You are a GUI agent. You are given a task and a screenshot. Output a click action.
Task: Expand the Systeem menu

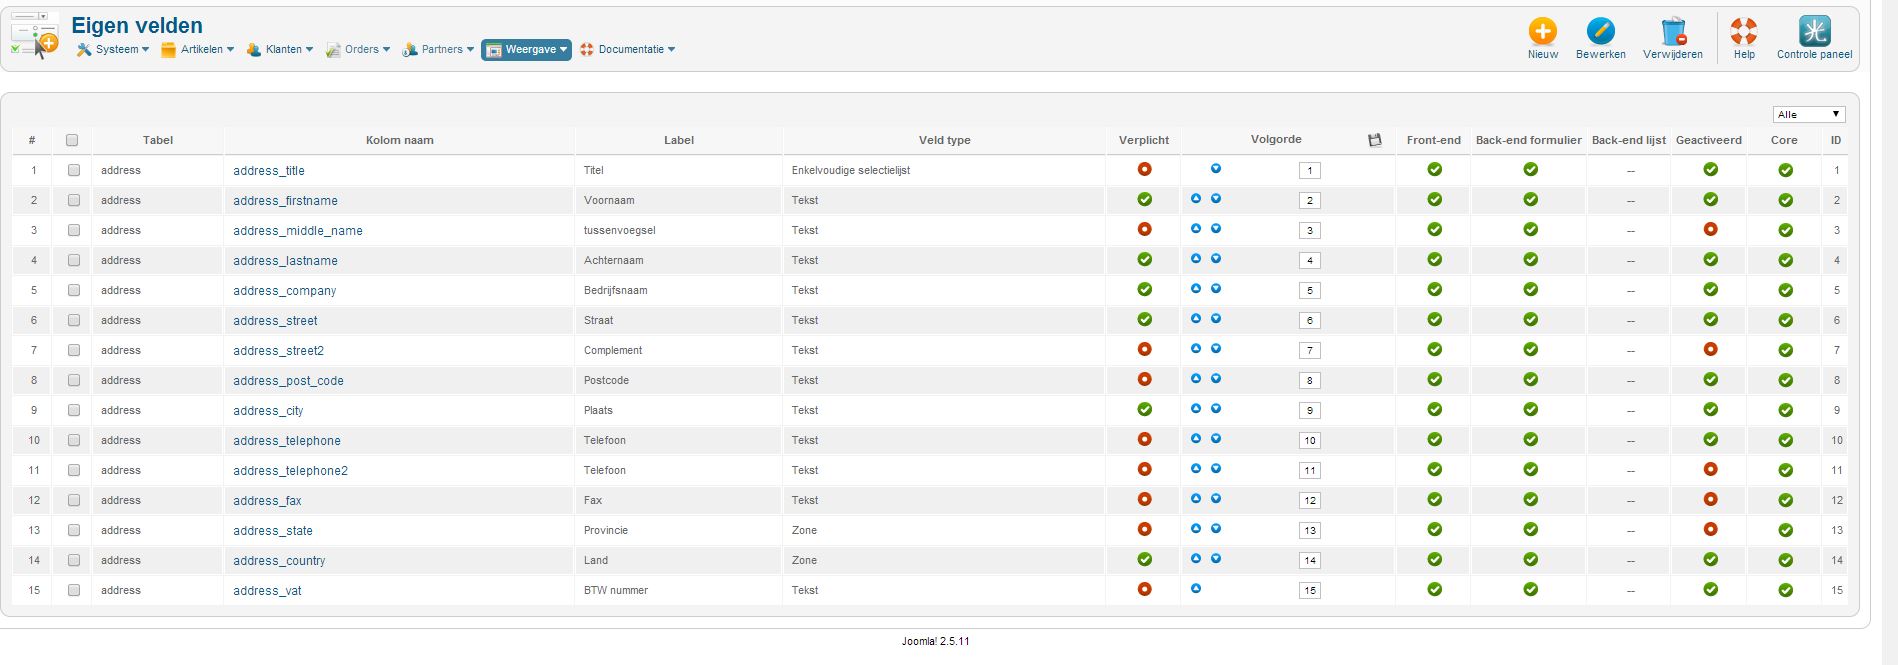[113, 49]
